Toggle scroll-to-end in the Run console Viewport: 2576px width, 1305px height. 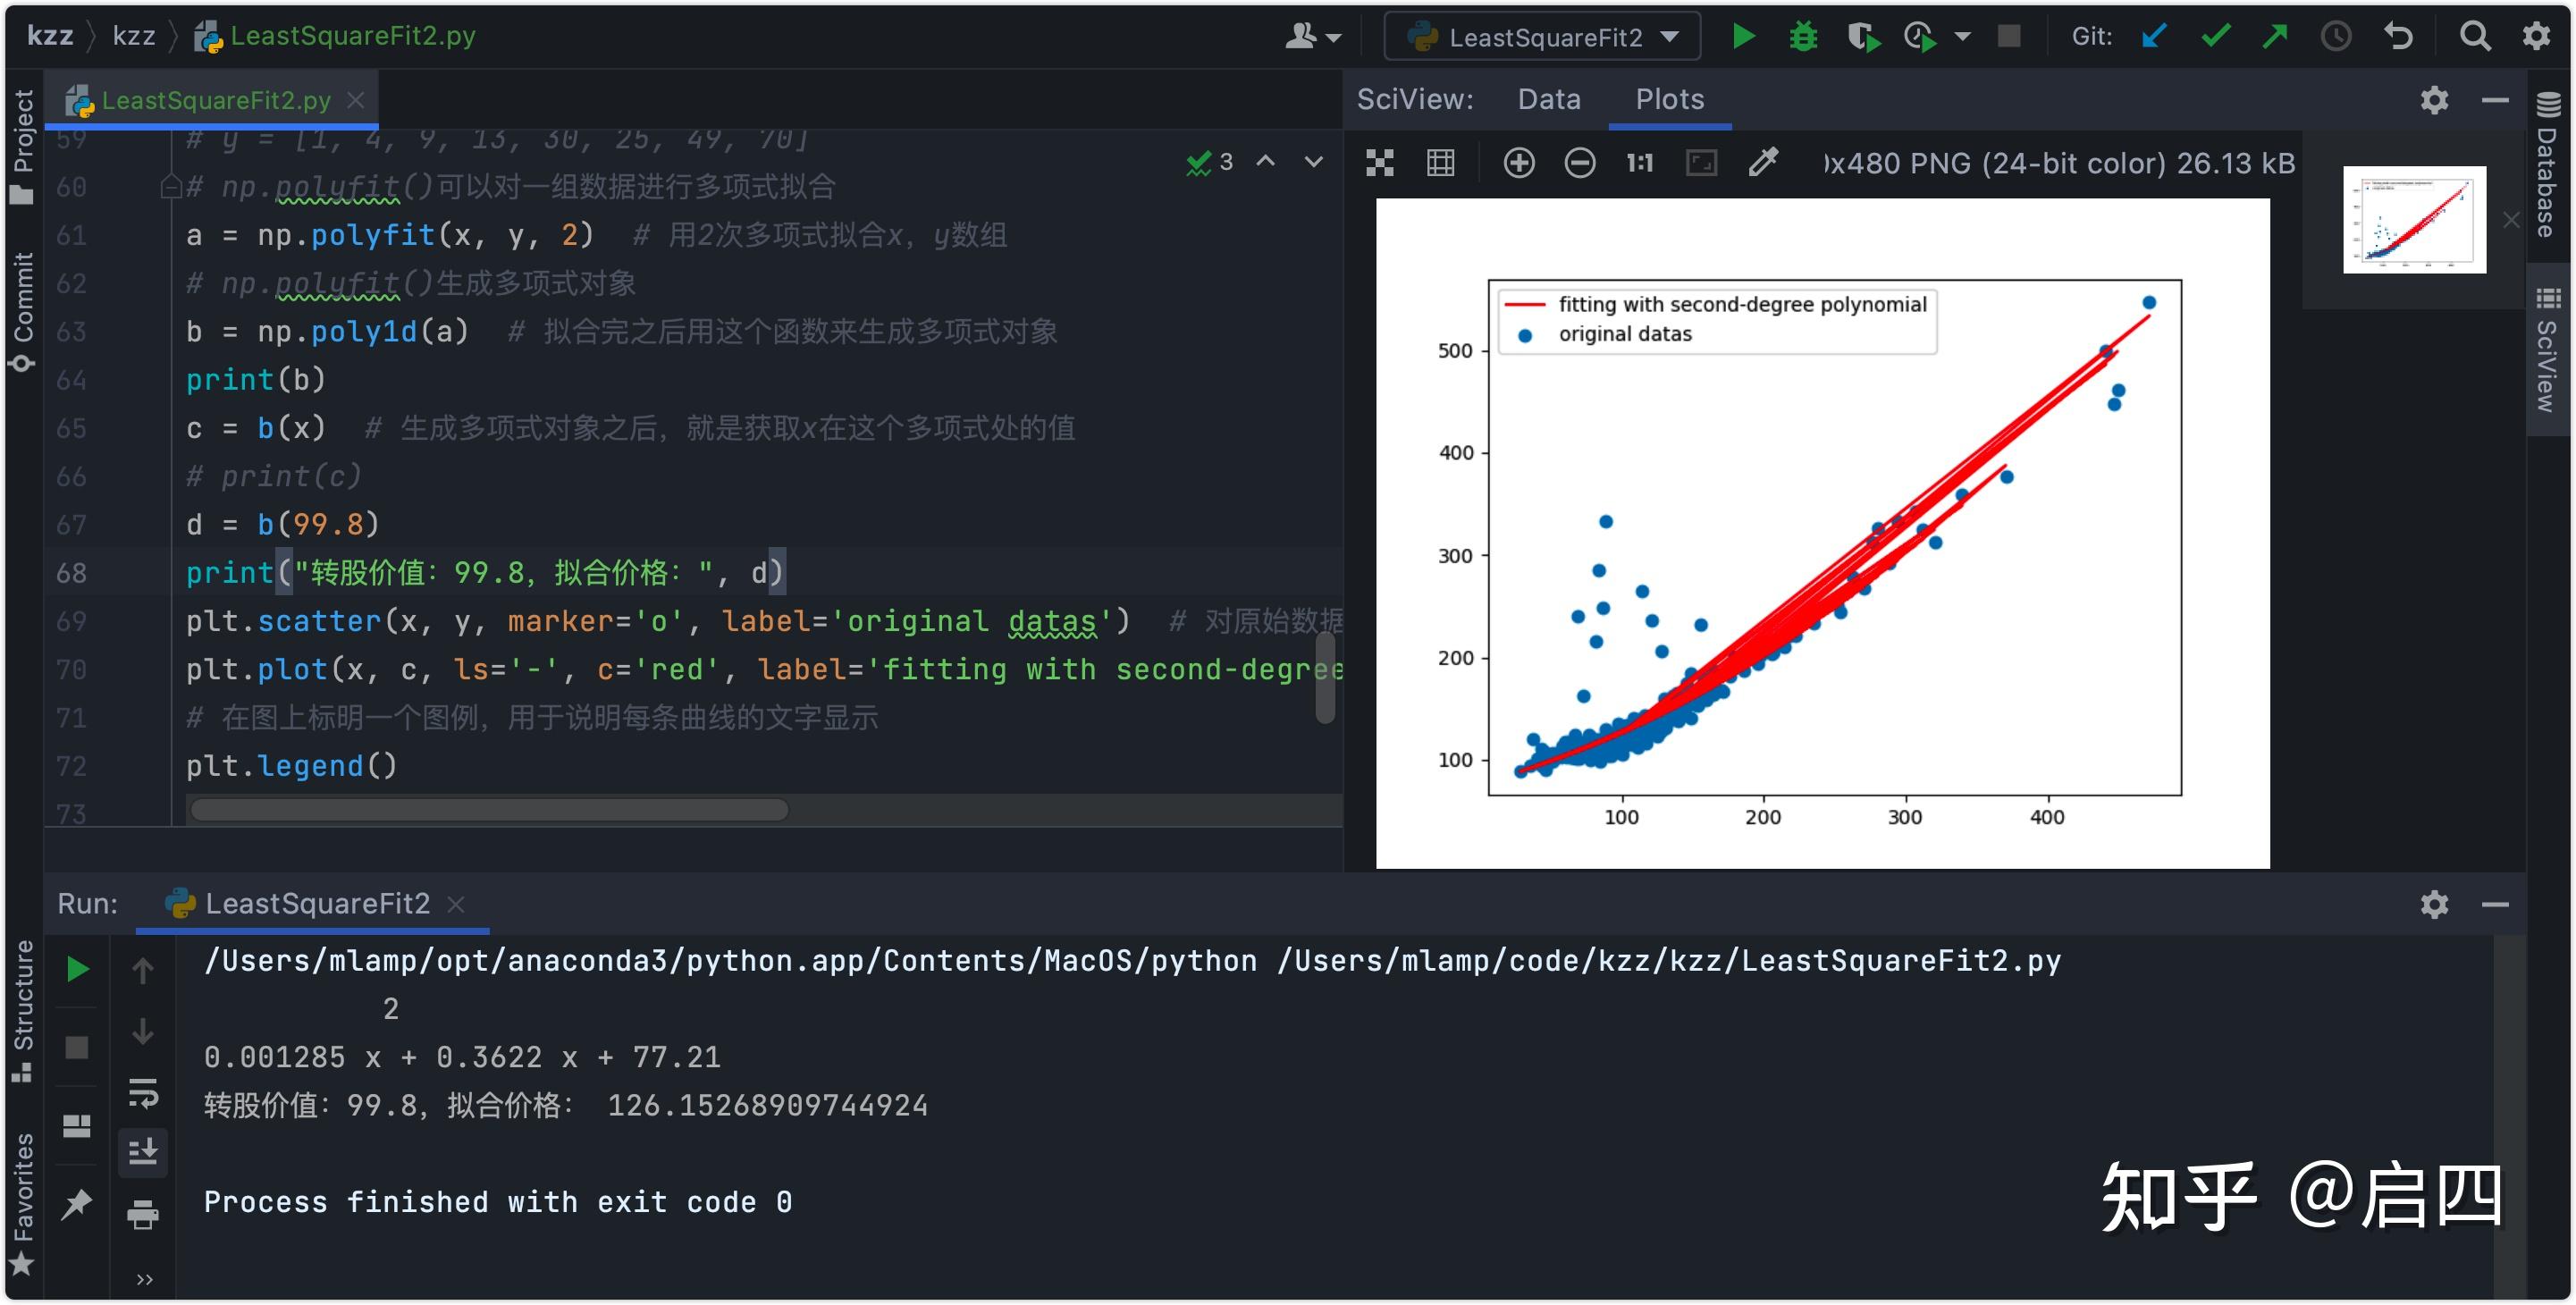(x=143, y=1151)
